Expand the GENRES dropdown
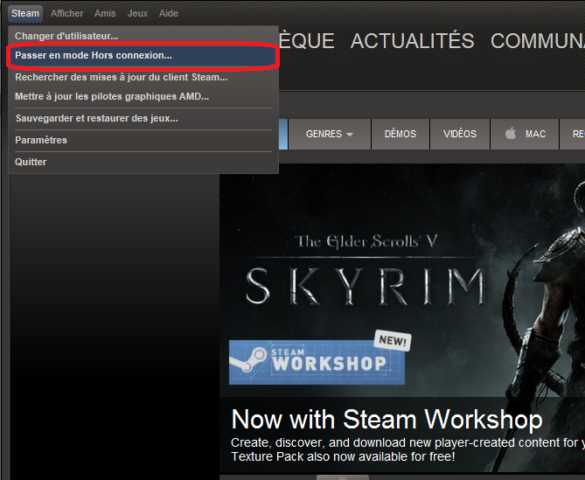 coord(329,134)
